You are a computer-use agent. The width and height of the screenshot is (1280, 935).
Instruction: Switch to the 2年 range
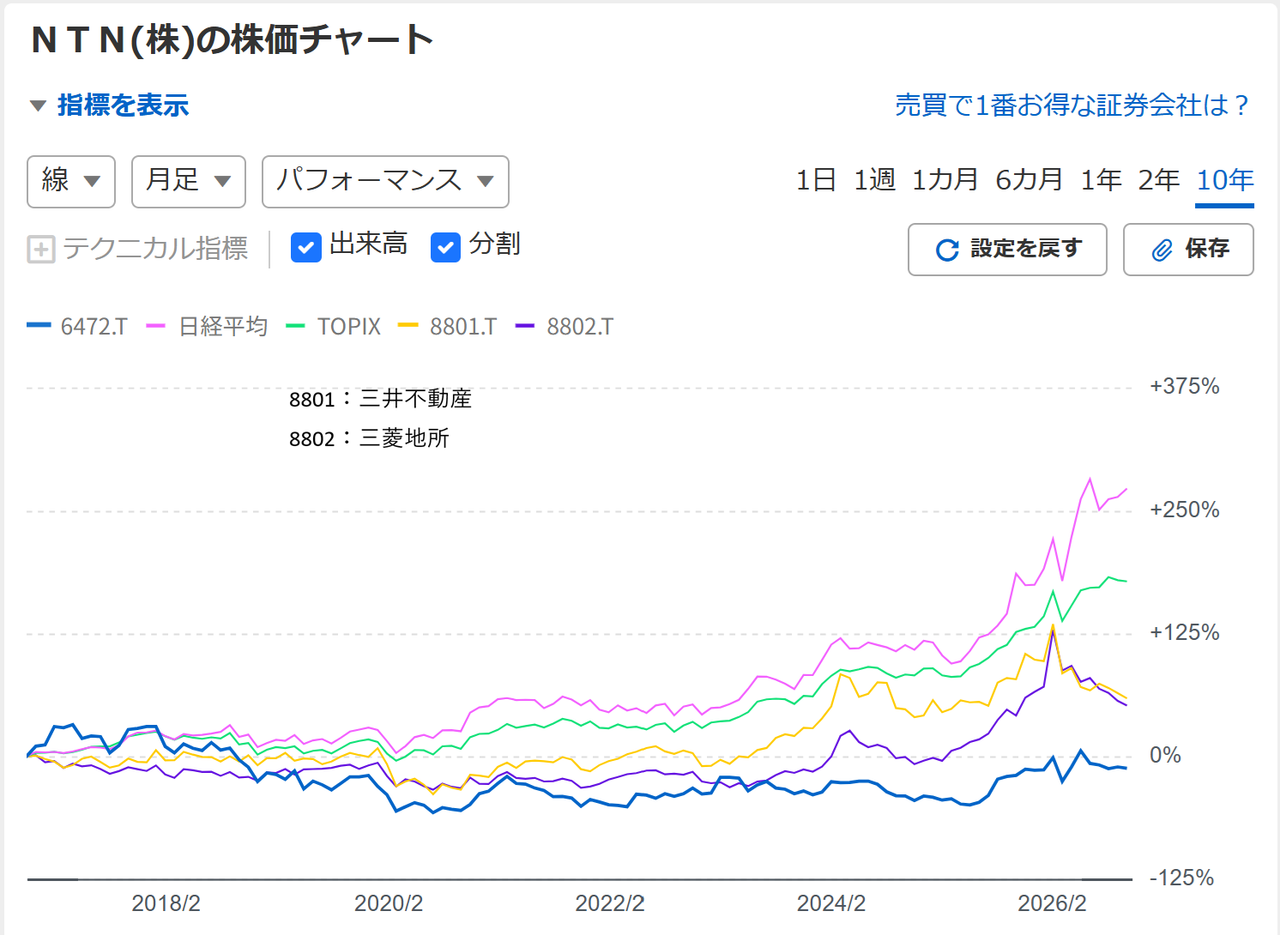tap(1159, 180)
